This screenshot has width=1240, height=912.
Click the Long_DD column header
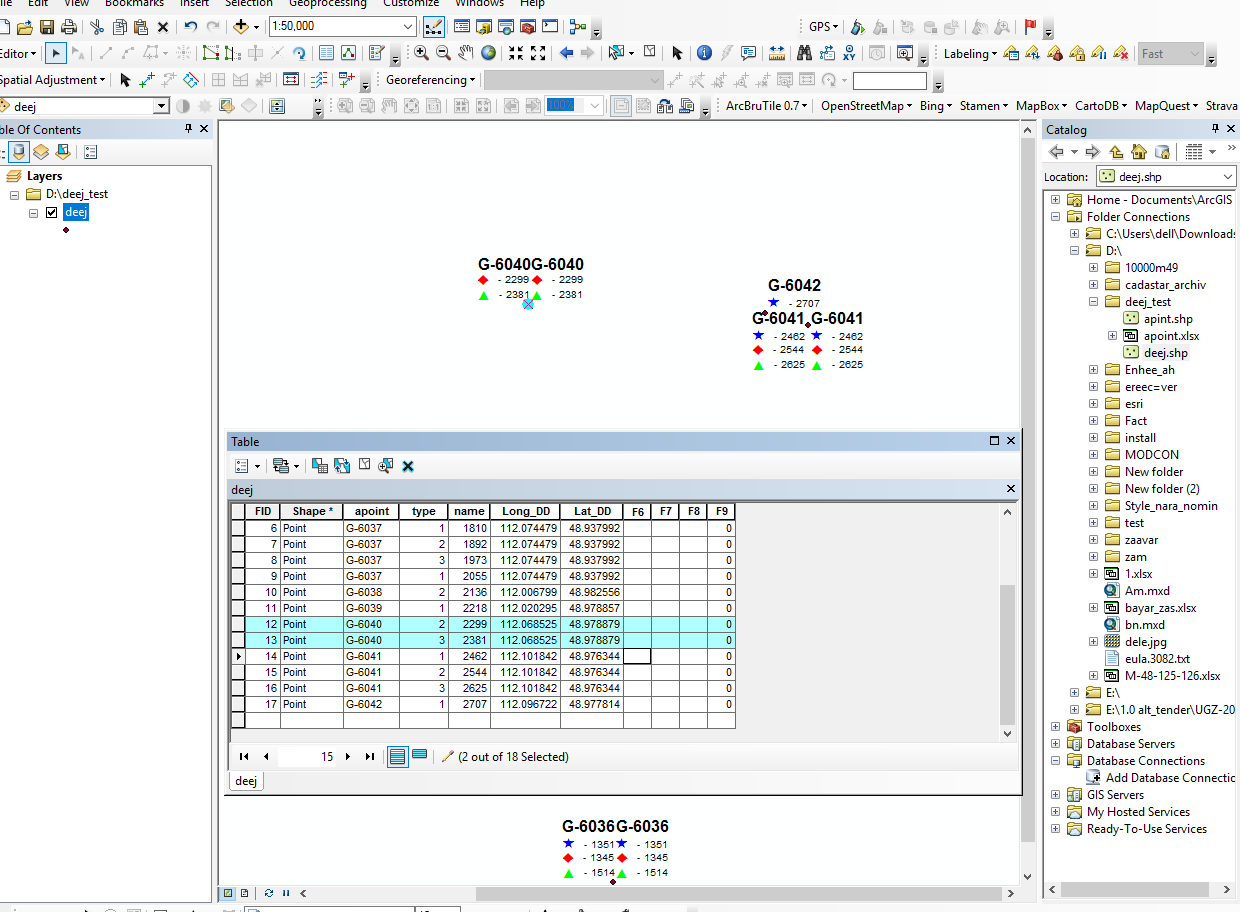coord(525,511)
